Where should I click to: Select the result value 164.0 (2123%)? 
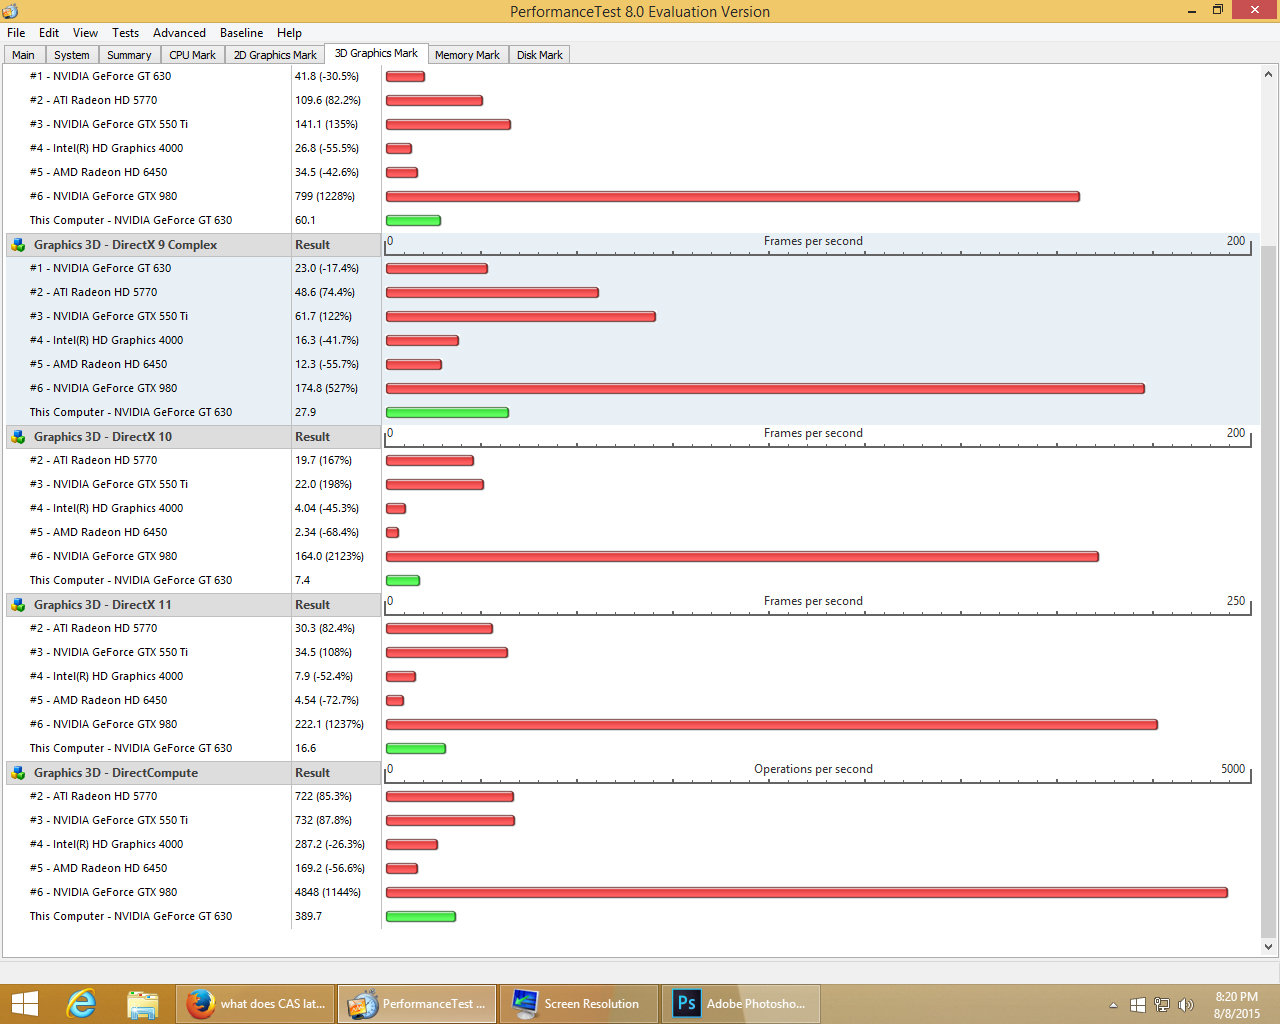(330, 556)
